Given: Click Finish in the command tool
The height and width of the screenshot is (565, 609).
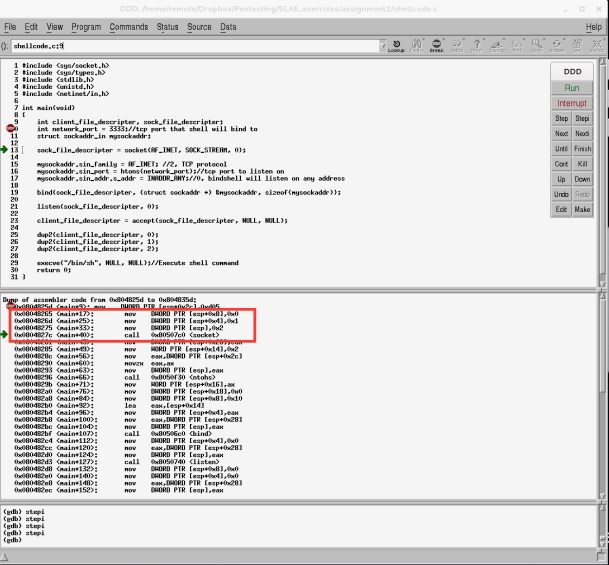Looking at the screenshot, I should tap(582, 148).
